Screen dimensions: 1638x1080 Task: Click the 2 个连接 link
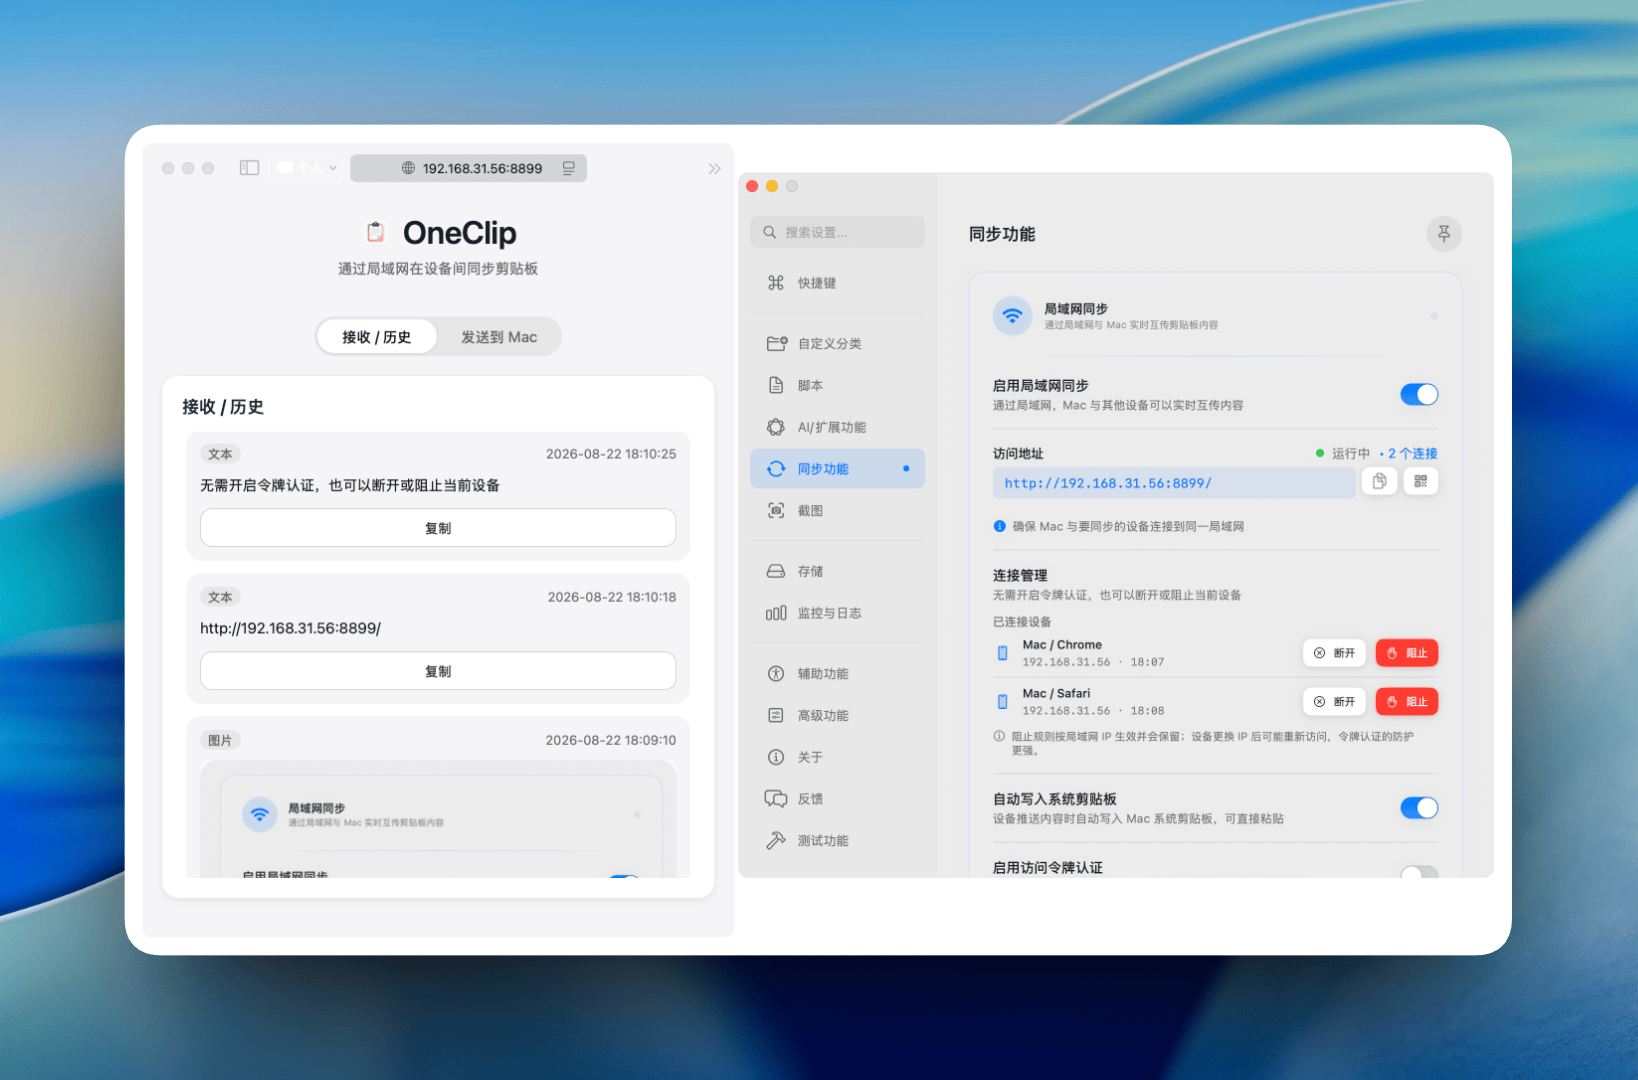1412,453
